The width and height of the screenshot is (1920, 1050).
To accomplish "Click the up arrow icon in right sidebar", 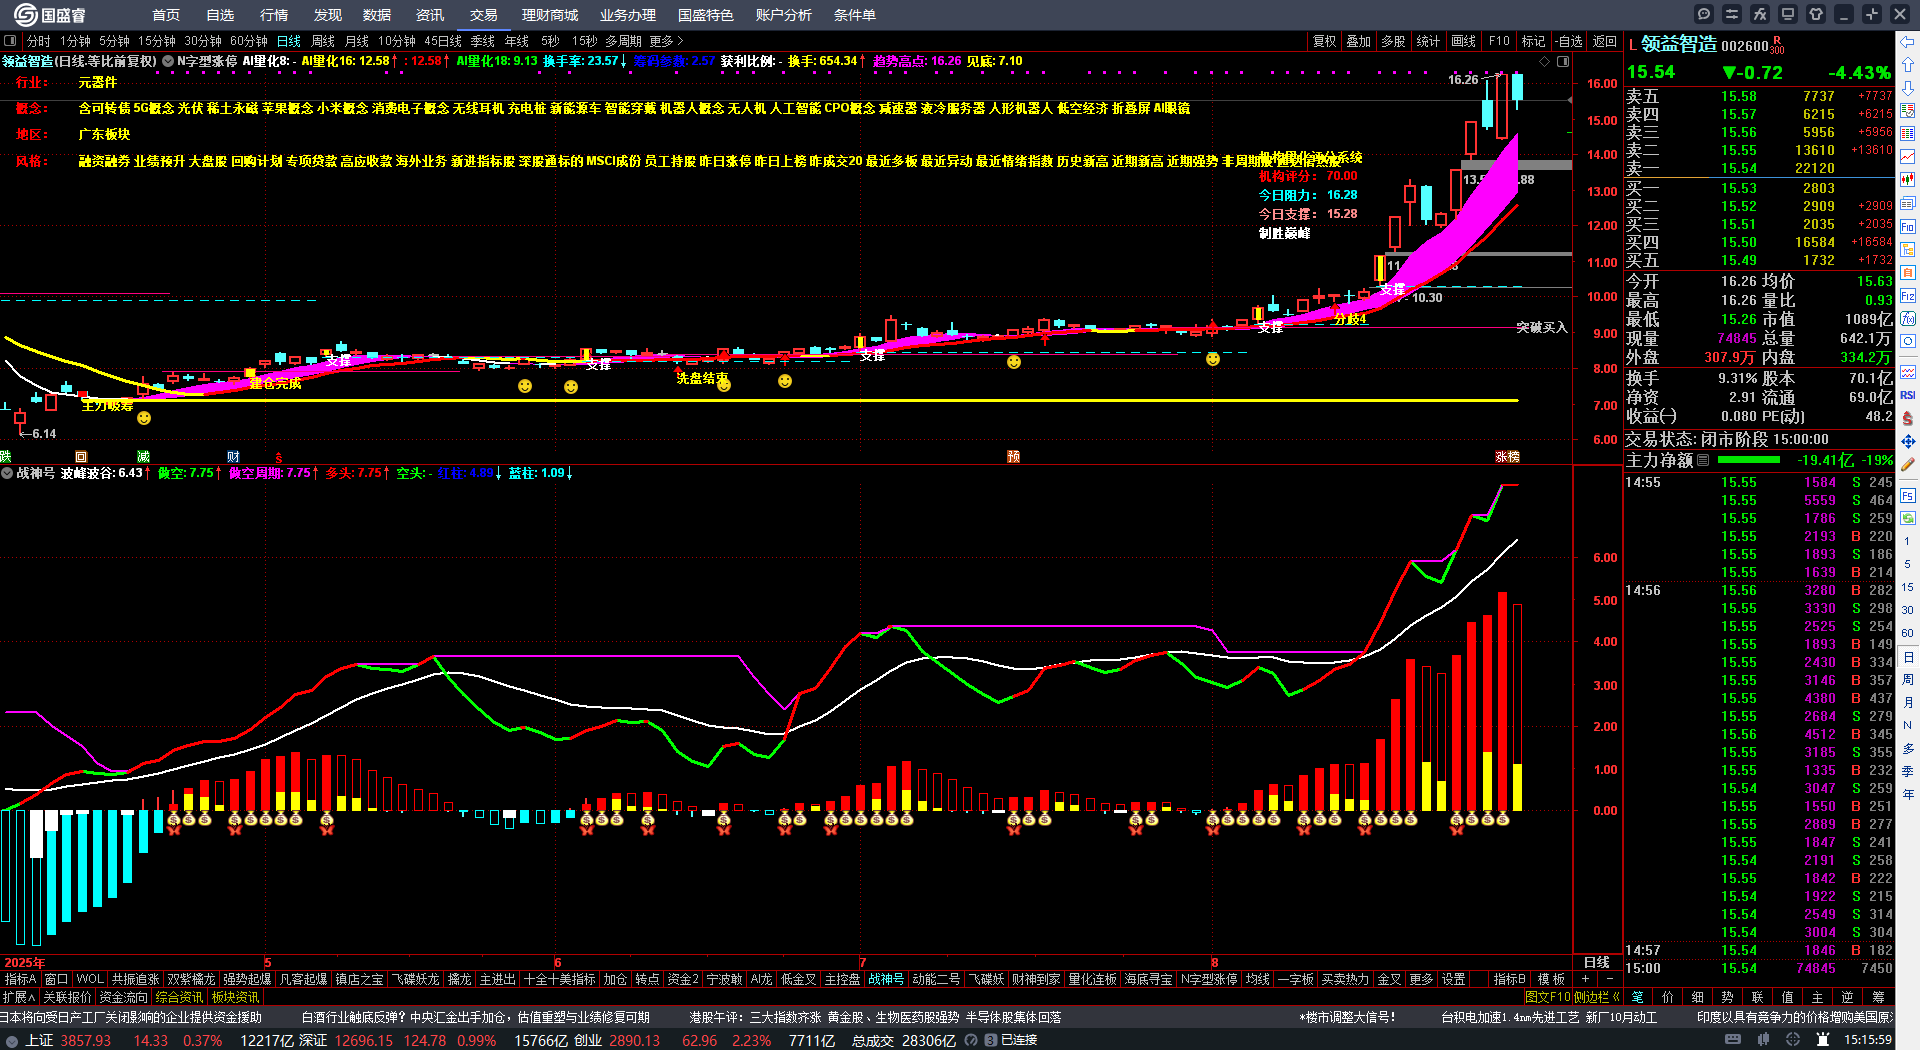I will click(x=1908, y=64).
